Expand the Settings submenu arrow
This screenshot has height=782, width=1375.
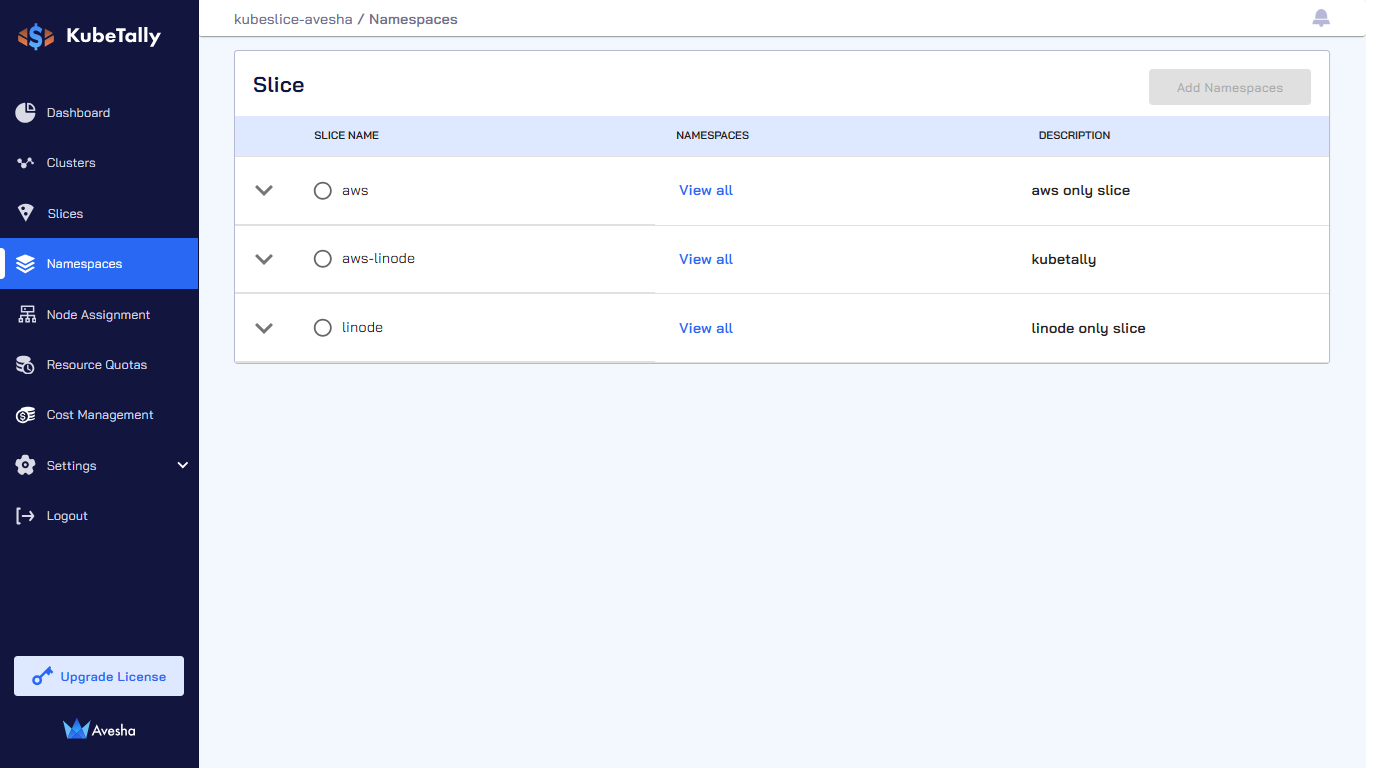(x=182, y=465)
